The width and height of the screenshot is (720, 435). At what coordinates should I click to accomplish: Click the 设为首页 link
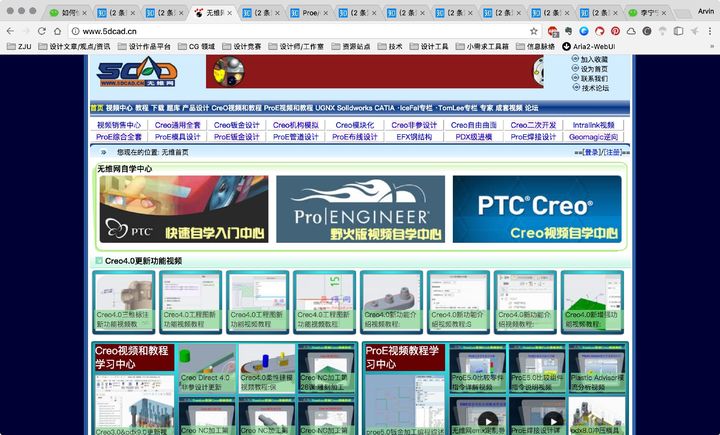[594, 69]
